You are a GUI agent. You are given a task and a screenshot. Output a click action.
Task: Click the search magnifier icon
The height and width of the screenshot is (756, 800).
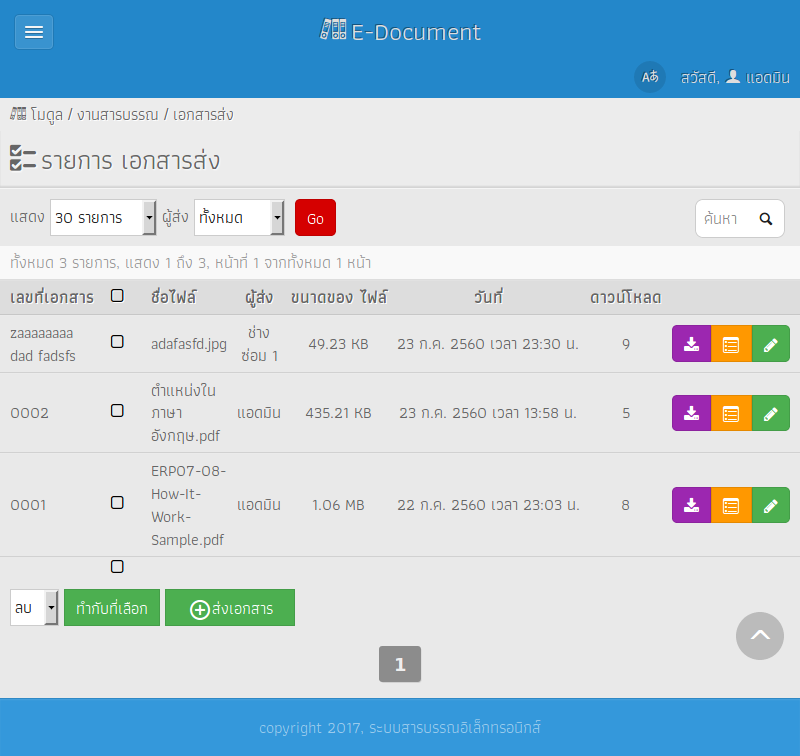[x=765, y=219]
